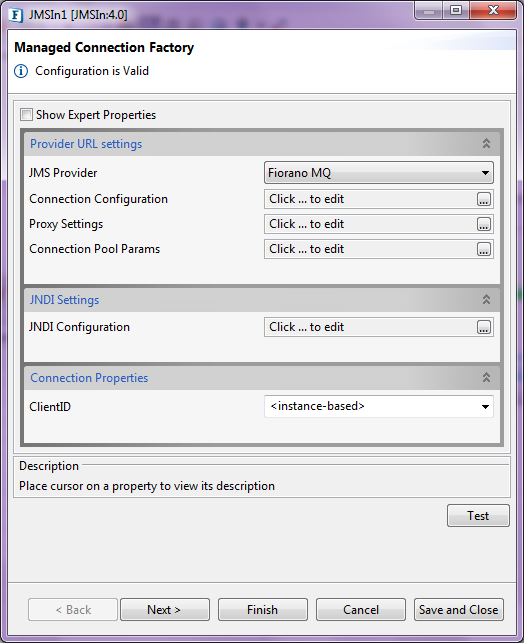Click the info icon beside Configuration is Valid

coord(21,71)
